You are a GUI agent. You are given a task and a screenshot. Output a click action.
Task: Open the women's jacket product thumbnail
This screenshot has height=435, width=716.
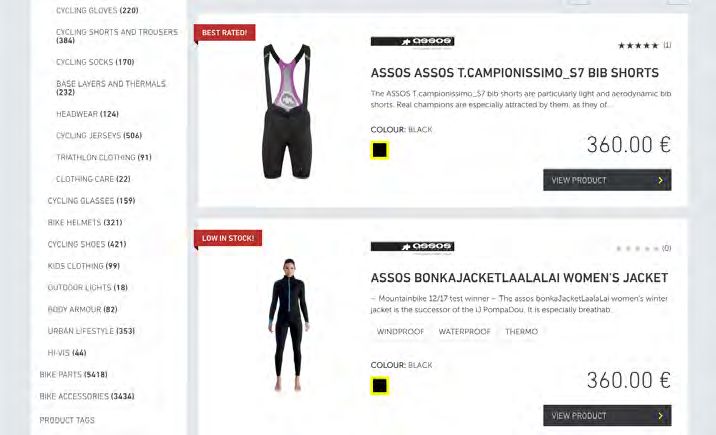288,325
